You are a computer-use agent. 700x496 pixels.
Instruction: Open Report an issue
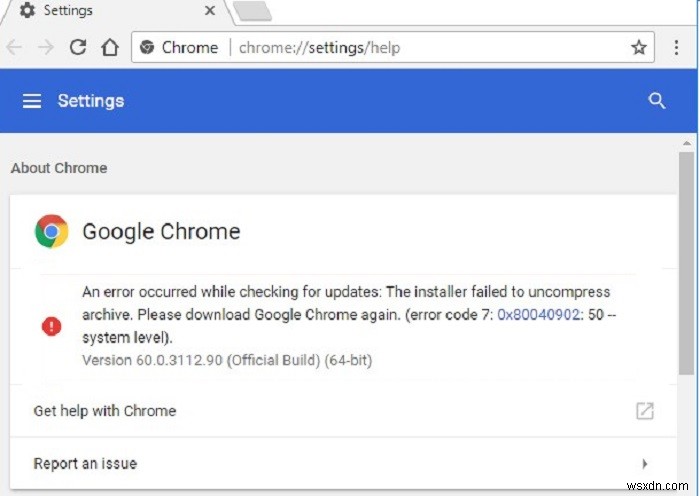coord(343,463)
